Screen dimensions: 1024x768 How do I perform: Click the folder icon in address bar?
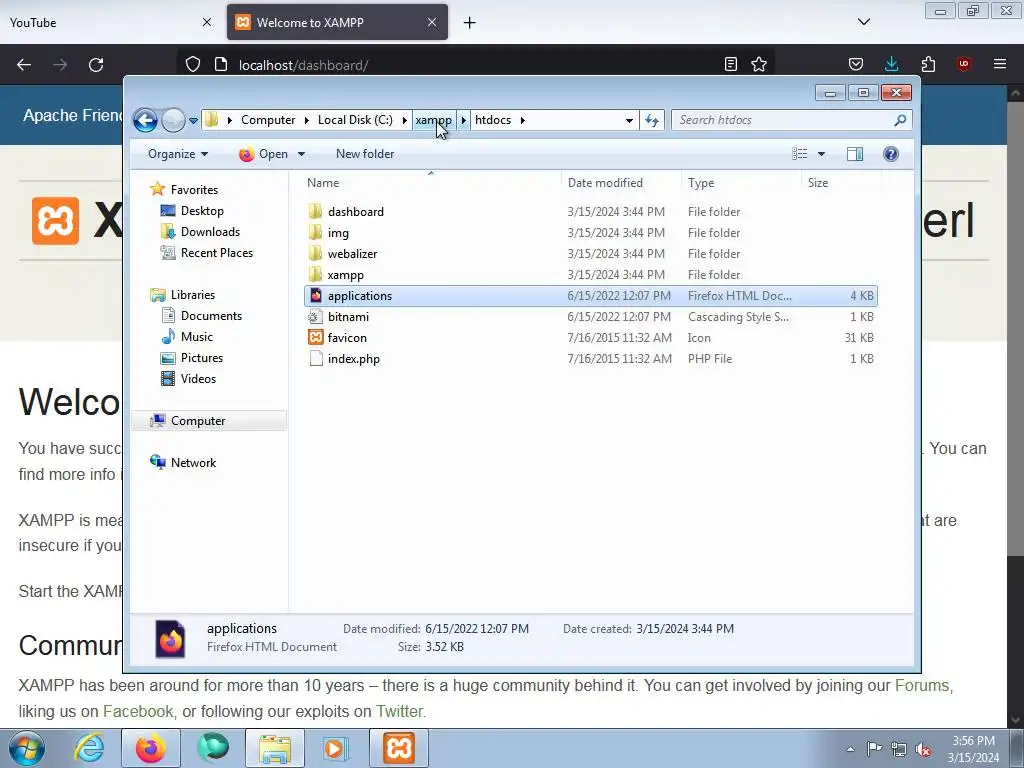click(211, 120)
